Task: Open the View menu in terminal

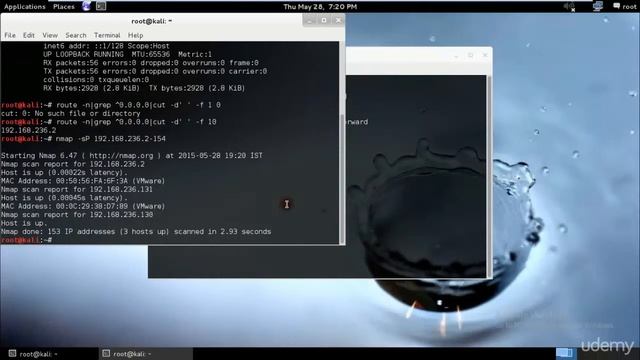Action: [50, 35]
